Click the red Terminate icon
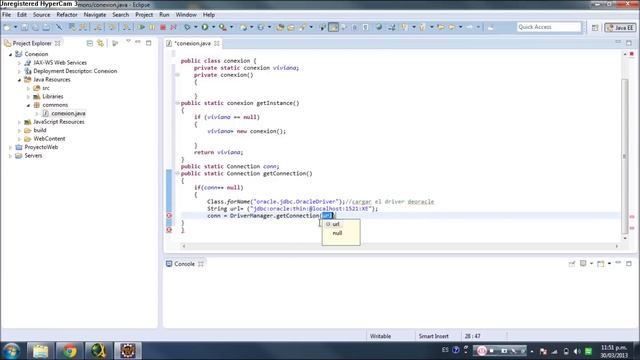 coord(163,27)
